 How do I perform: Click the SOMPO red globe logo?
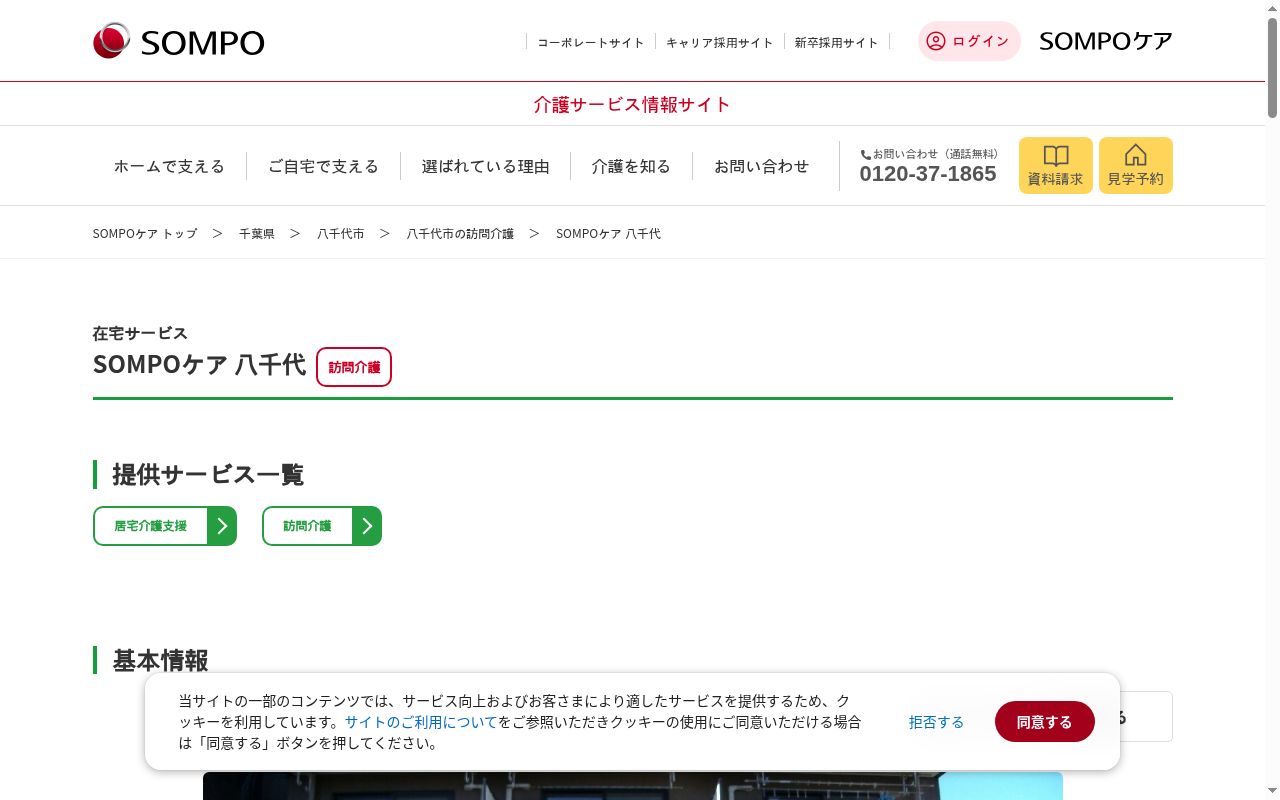pos(111,41)
